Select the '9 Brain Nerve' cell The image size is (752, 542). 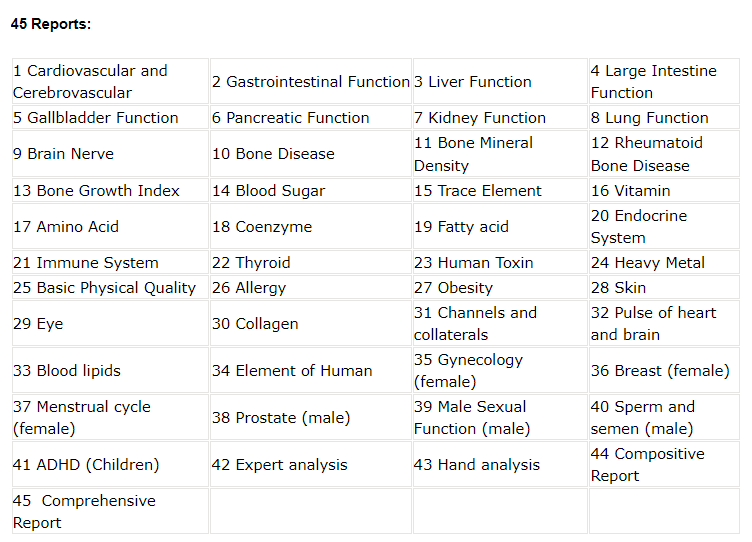point(110,153)
